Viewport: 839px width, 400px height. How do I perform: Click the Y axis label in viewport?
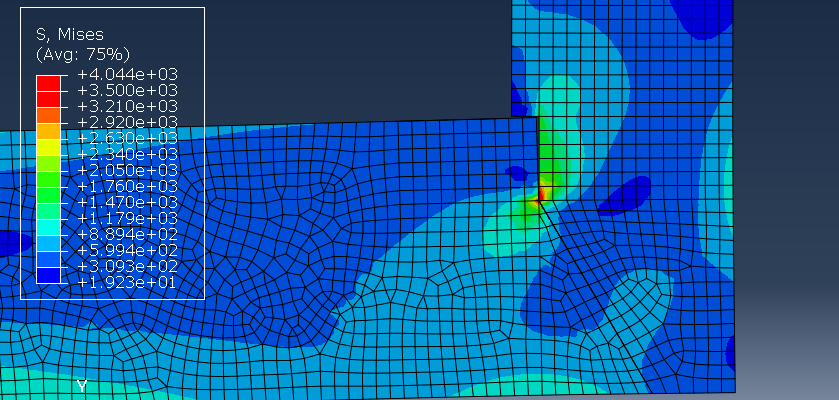point(82,386)
